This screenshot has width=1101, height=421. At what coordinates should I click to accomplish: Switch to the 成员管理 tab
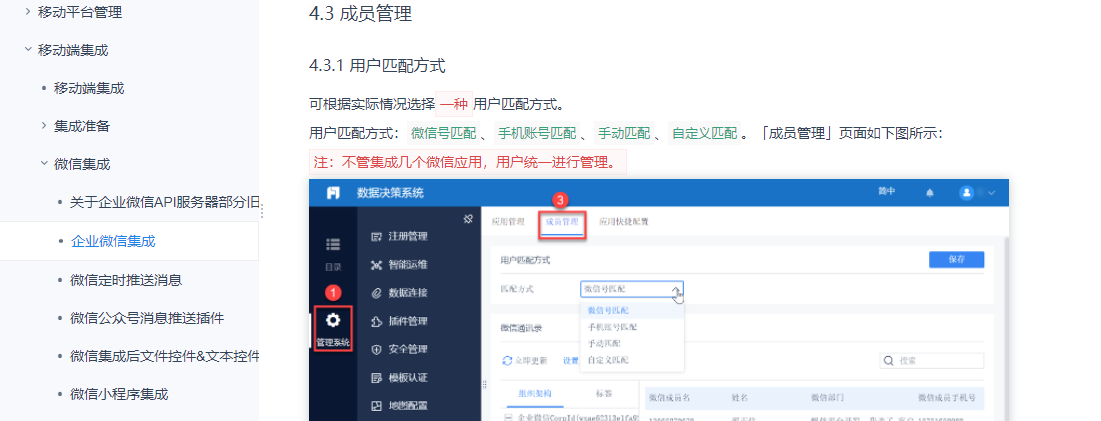[x=562, y=222]
